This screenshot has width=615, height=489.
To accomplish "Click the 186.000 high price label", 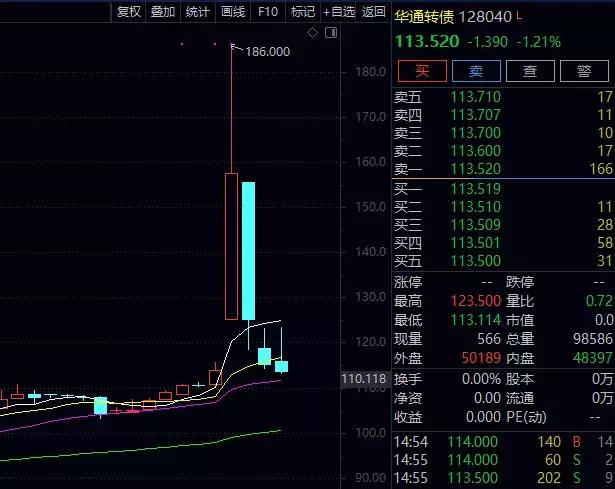I will pos(267,51).
